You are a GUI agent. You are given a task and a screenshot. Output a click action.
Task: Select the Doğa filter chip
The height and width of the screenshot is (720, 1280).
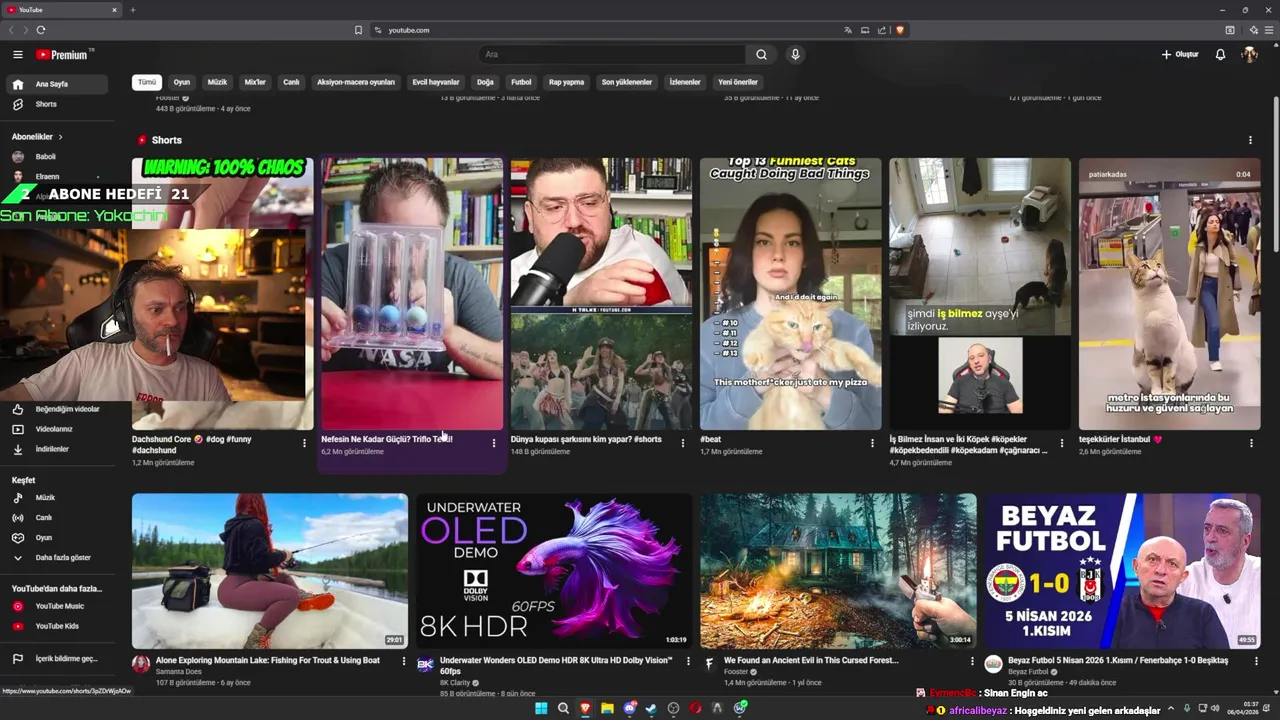click(x=485, y=82)
